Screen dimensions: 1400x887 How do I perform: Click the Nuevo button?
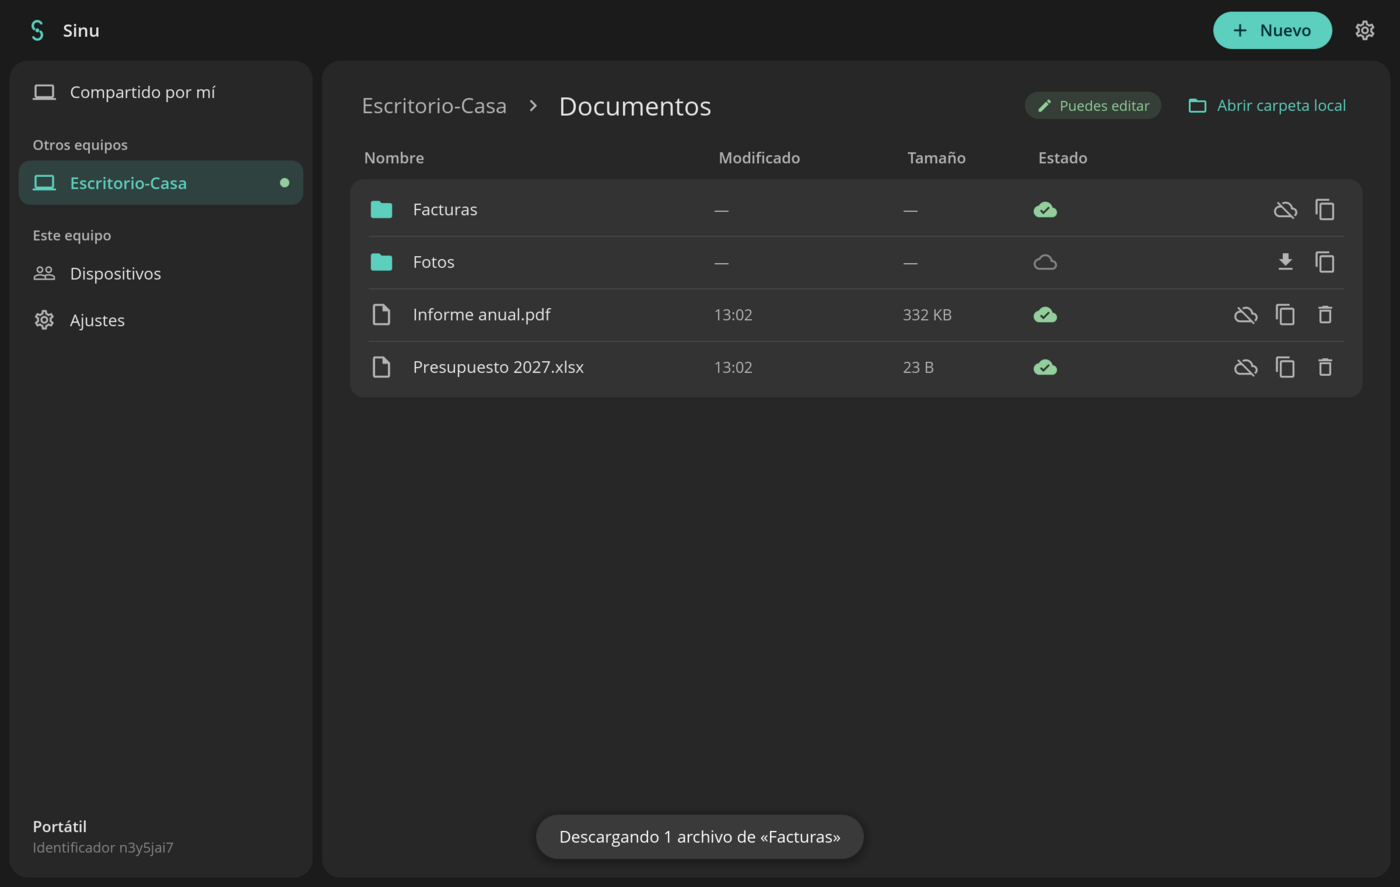(1272, 30)
